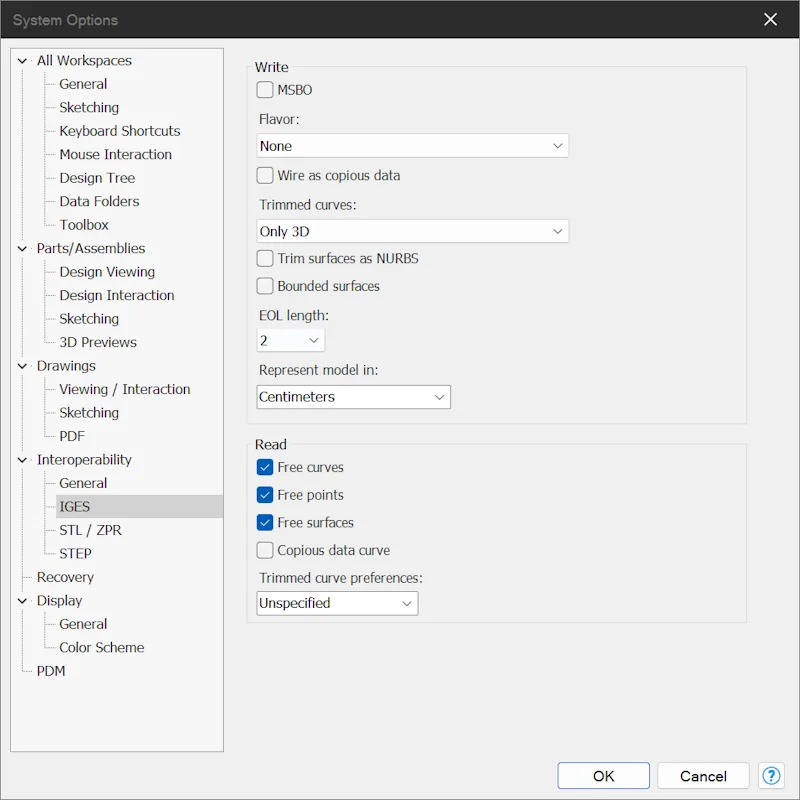Open PDF settings under Drawings

coord(72,436)
